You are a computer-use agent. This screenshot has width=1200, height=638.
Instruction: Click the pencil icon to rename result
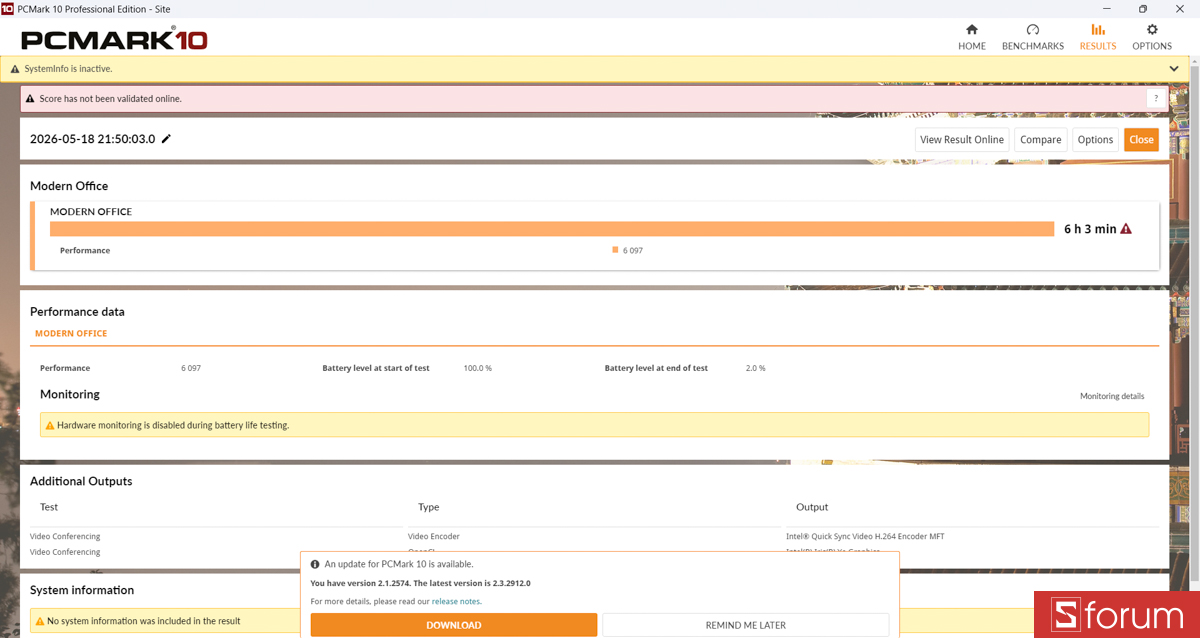[x=166, y=139]
